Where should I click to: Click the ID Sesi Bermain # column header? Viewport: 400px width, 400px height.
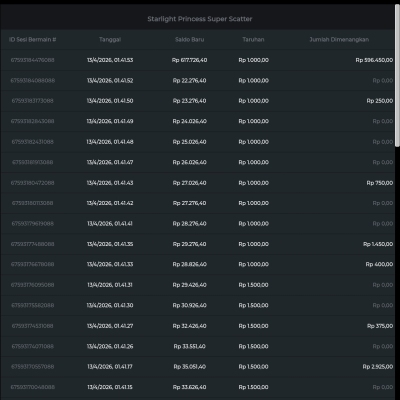coord(32,40)
